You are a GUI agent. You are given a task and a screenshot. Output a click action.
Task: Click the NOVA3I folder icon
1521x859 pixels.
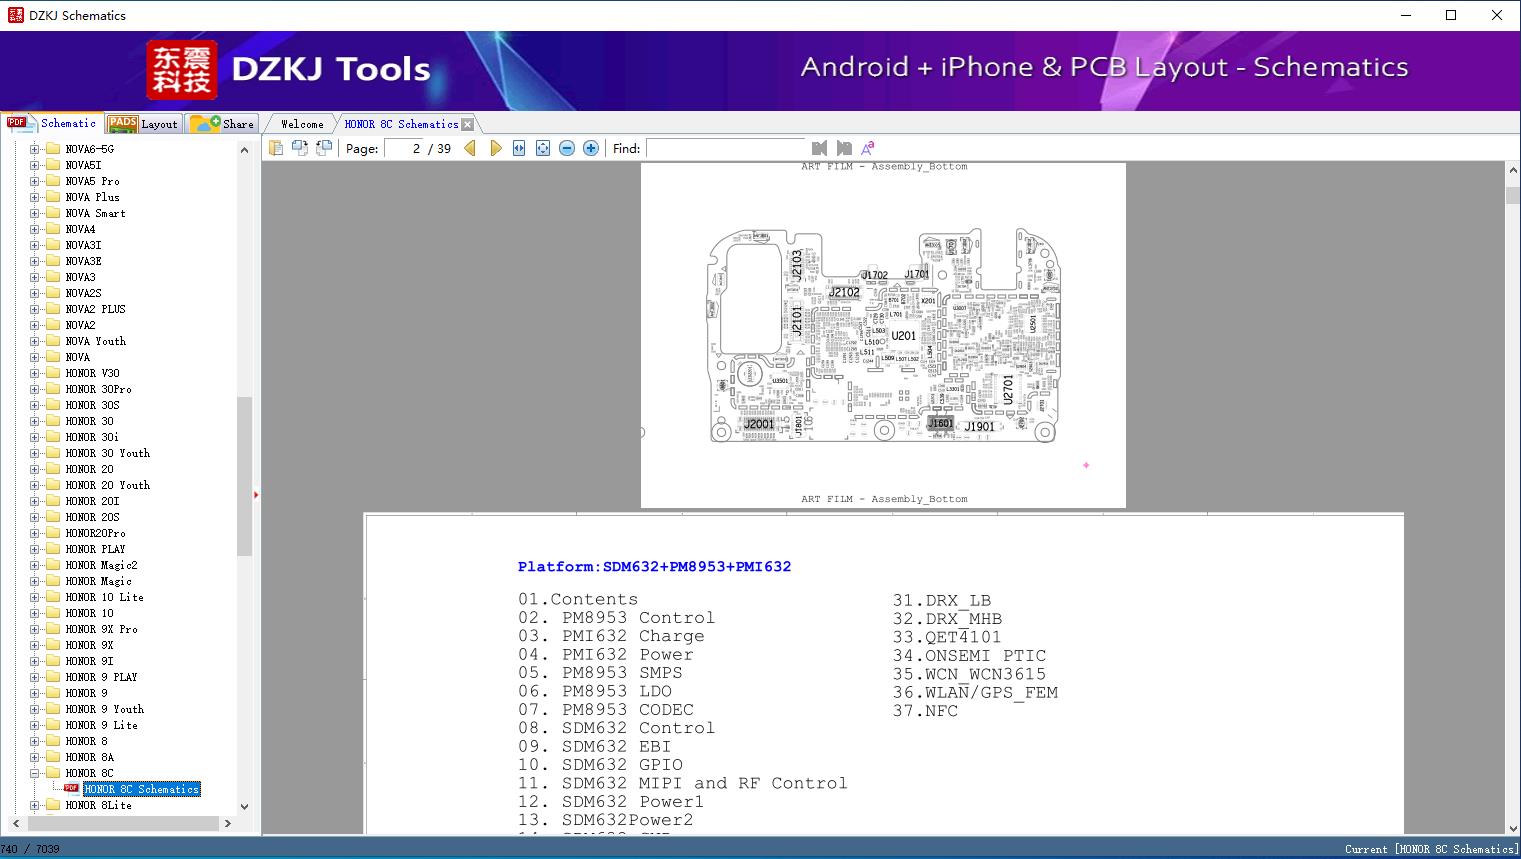pos(53,245)
